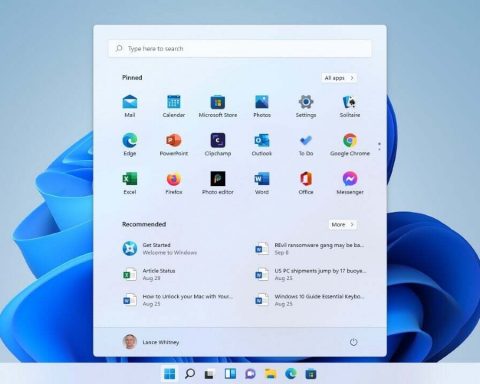Open Settings gear in pinned apps
480x384 pixels.
306,106
